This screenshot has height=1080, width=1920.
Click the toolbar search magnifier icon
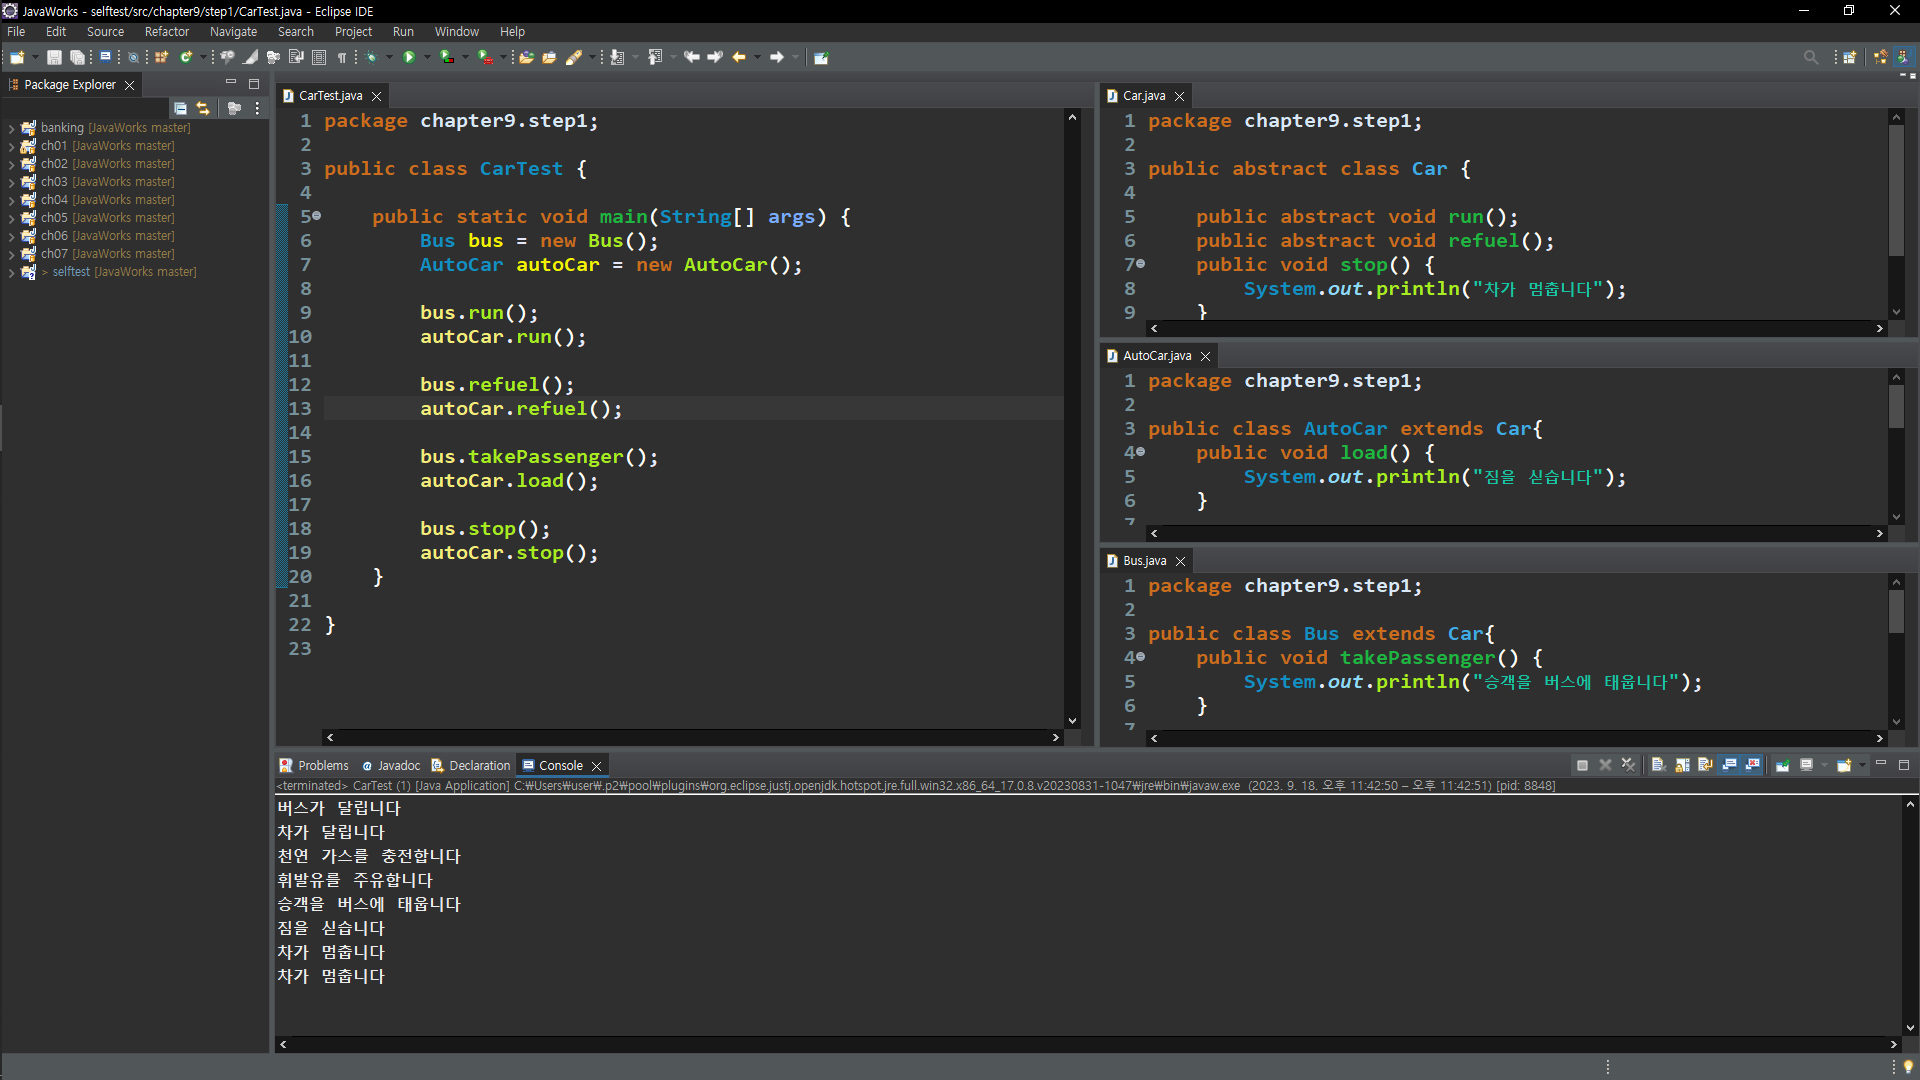tap(1810, 58)
